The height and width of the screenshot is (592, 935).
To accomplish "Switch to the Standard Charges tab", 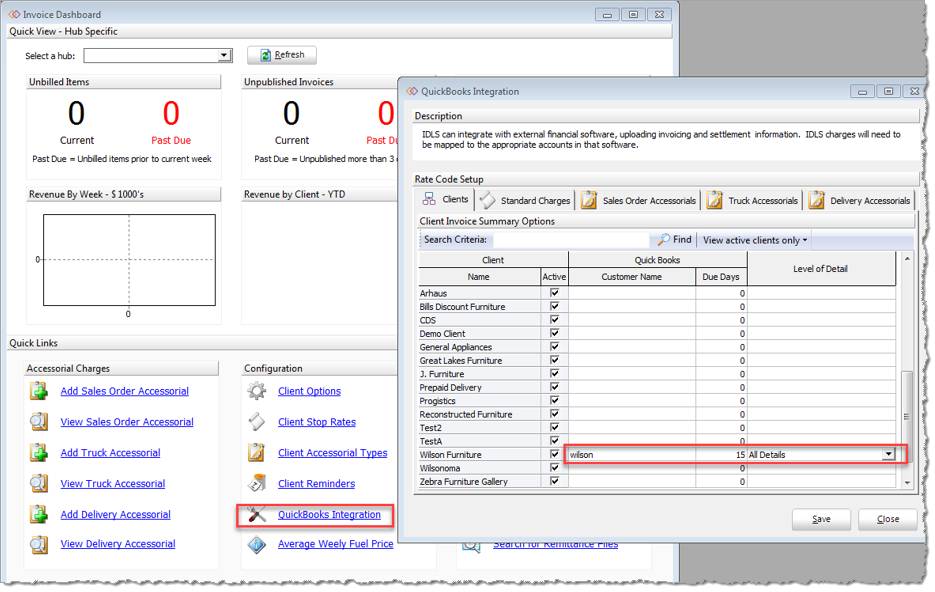I will 525,201.
